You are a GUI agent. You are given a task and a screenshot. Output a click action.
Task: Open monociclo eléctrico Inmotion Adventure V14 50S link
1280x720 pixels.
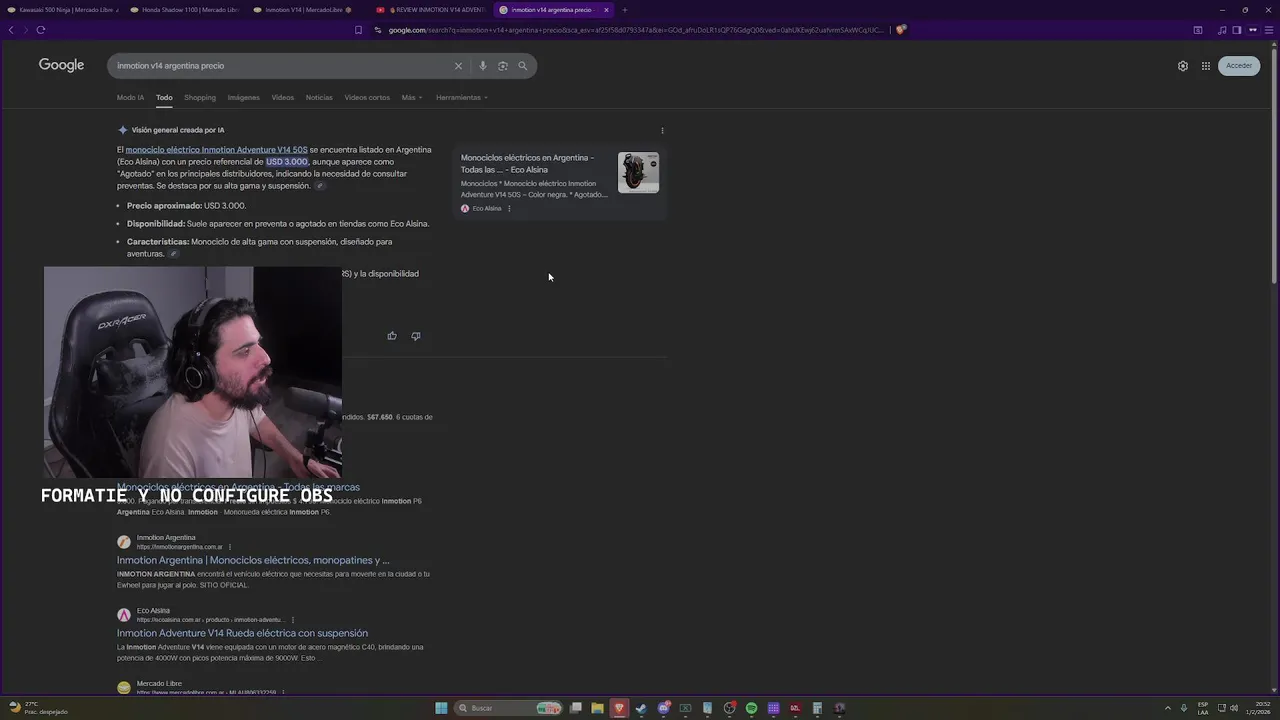tap(217, 150)
